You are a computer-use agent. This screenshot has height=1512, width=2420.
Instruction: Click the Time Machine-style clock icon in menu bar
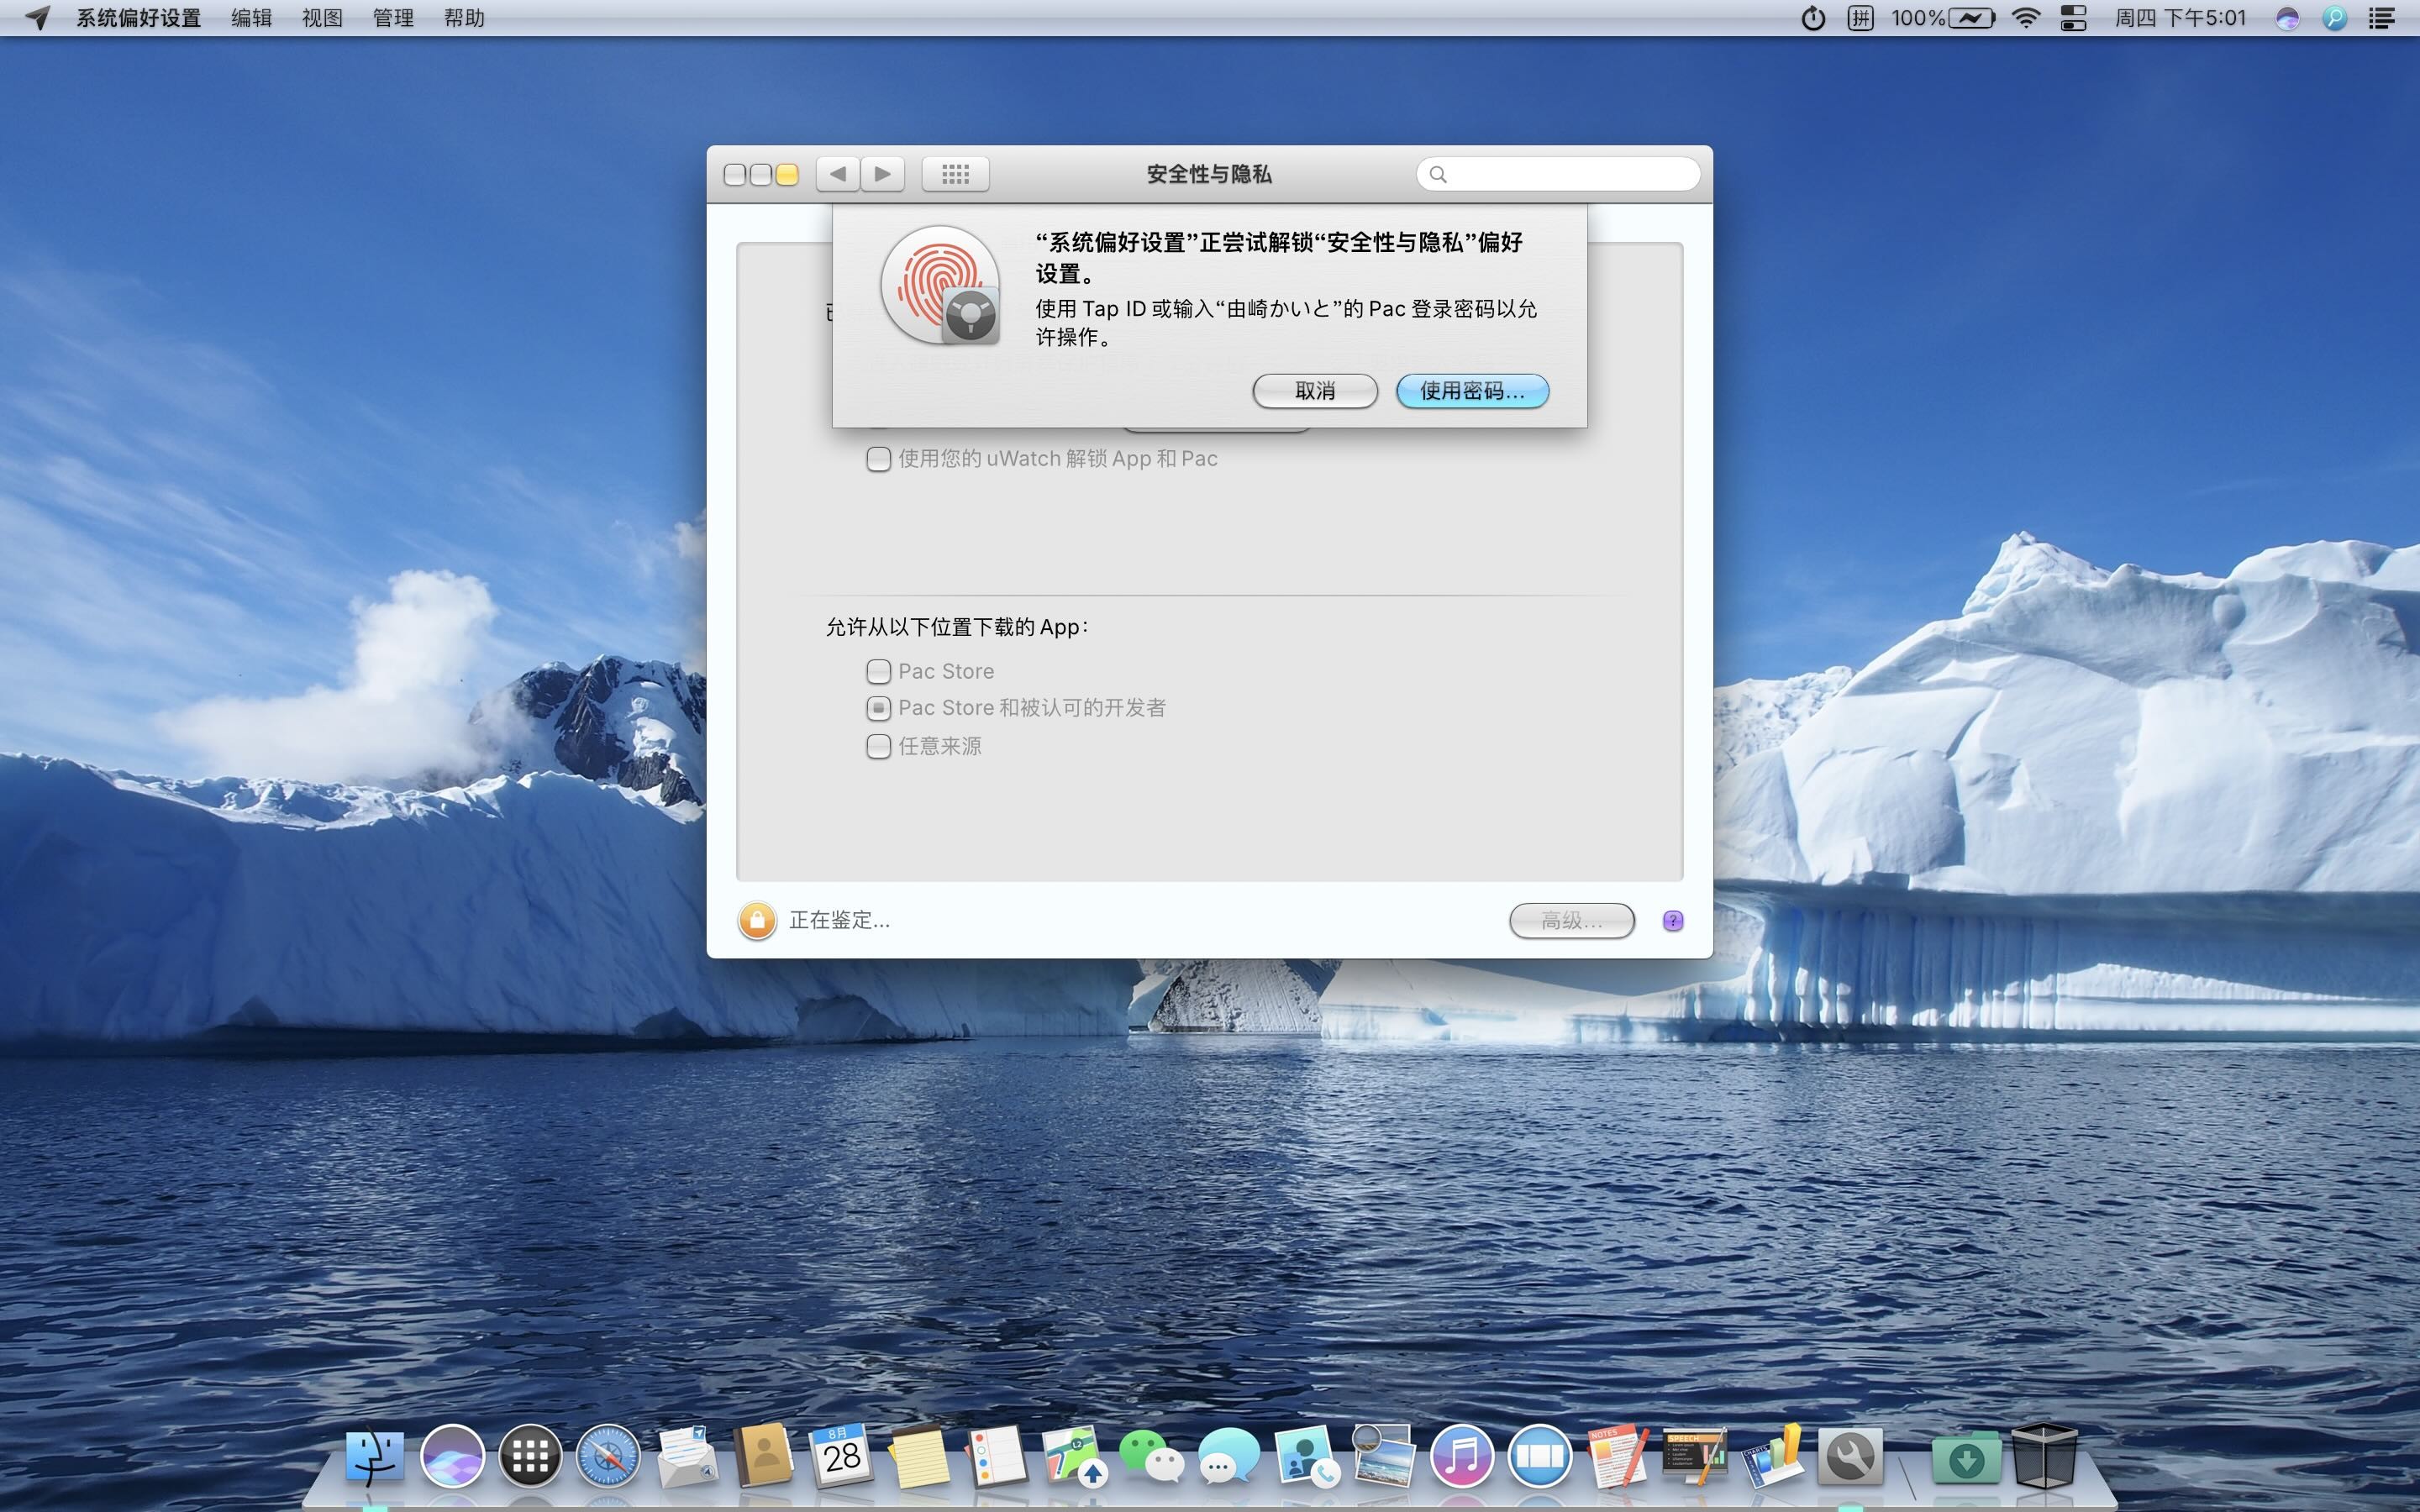click(1813, 18)
